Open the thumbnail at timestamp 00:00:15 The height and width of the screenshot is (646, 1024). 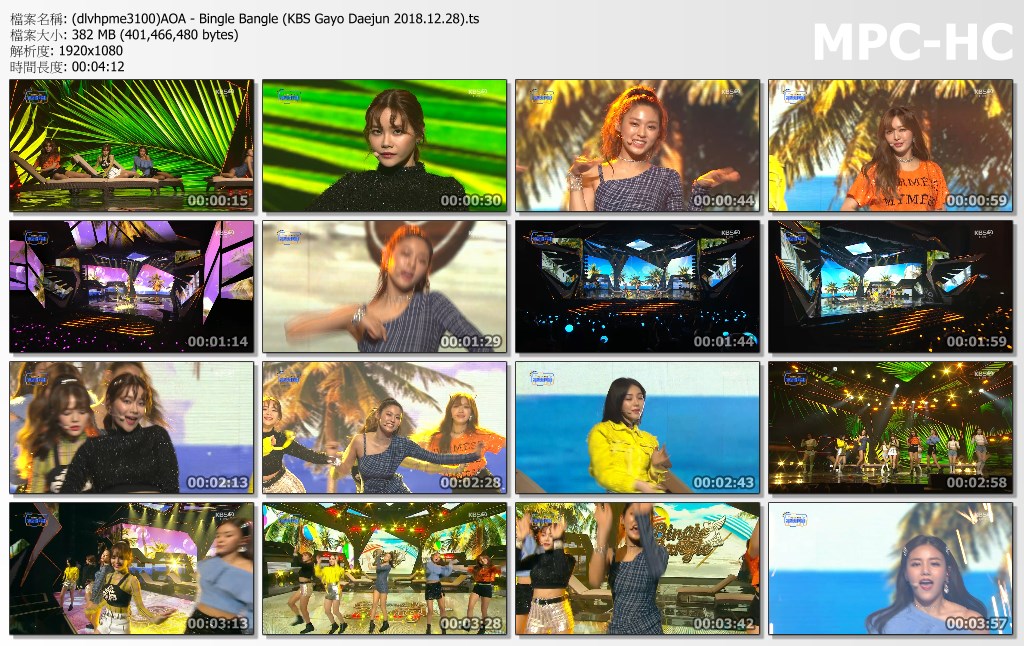click(130, 145)
